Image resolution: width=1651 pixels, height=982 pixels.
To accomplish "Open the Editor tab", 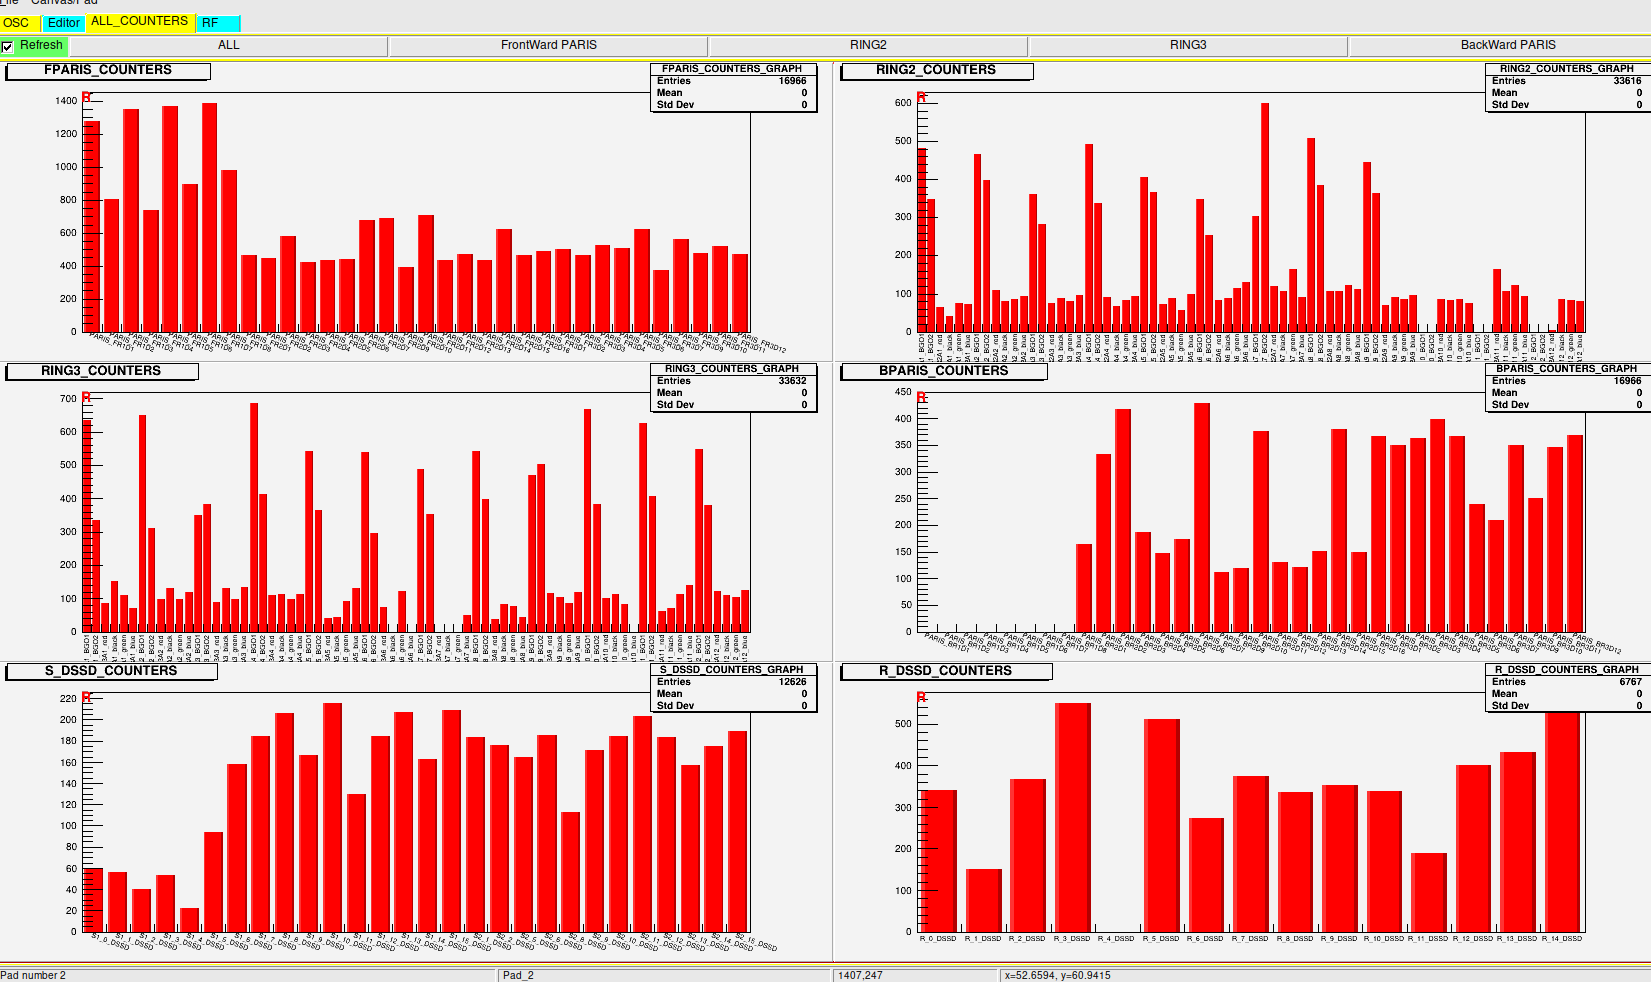I will [x=64, y=23].
